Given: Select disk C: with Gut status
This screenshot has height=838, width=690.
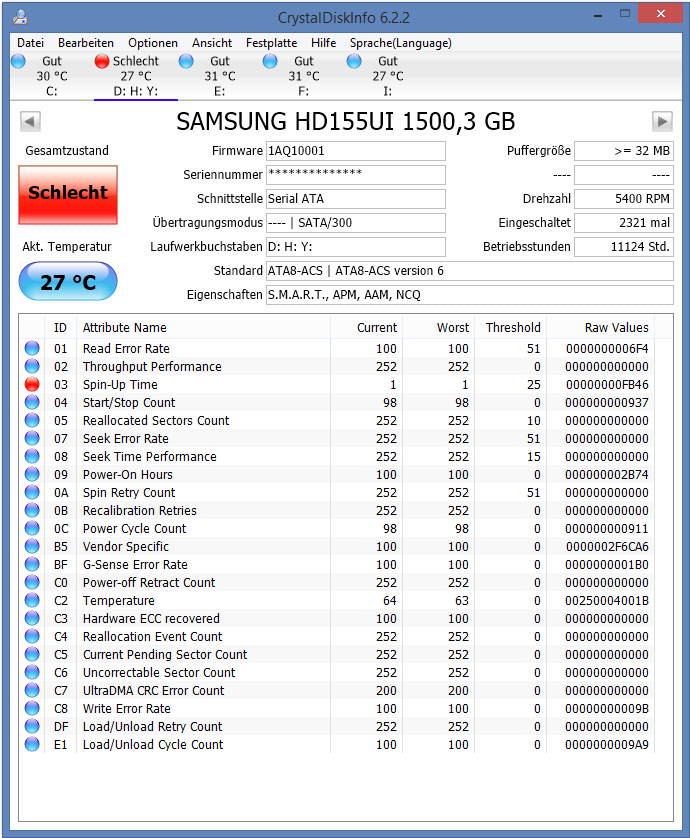Looking at the screenshot, I should coord(51,76).
